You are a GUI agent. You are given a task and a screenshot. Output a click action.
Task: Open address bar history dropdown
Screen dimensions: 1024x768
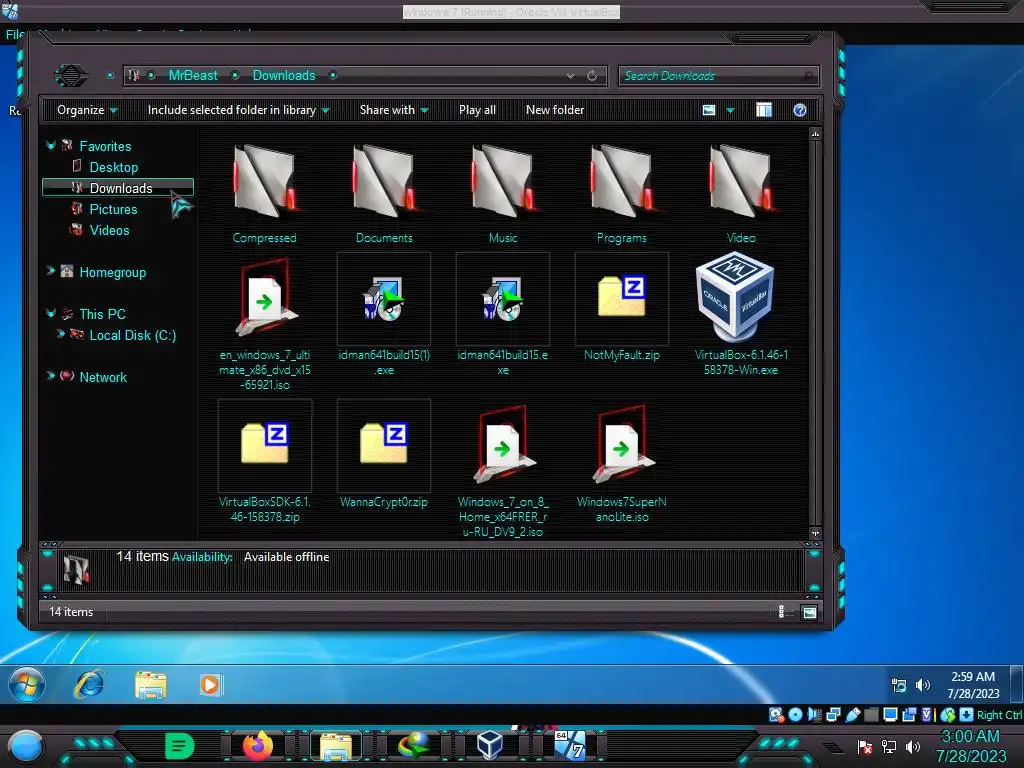(x=571, y=76)
